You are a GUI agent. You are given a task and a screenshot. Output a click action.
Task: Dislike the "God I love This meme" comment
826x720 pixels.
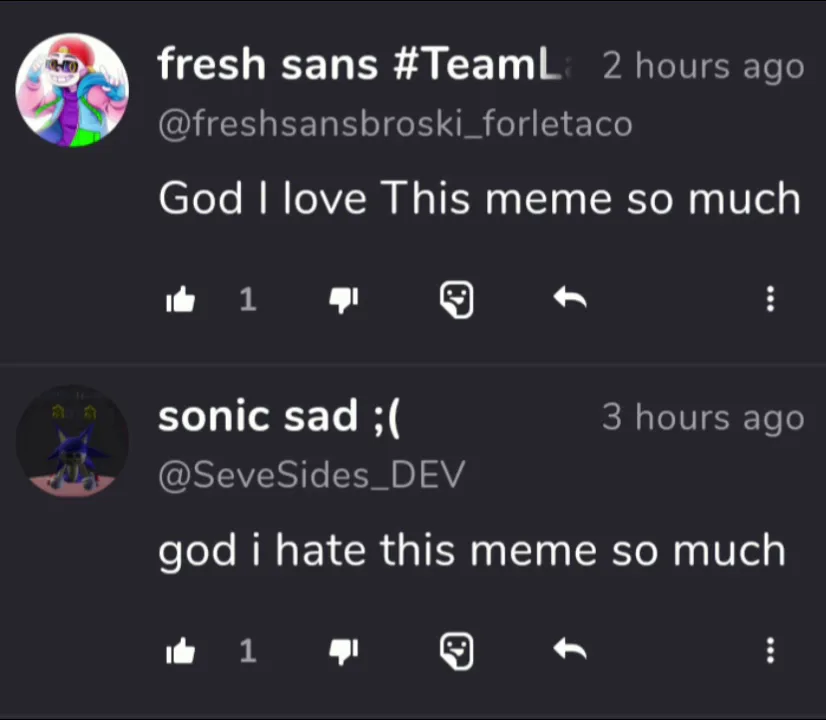pyautogui.click(x=343, y=299)
